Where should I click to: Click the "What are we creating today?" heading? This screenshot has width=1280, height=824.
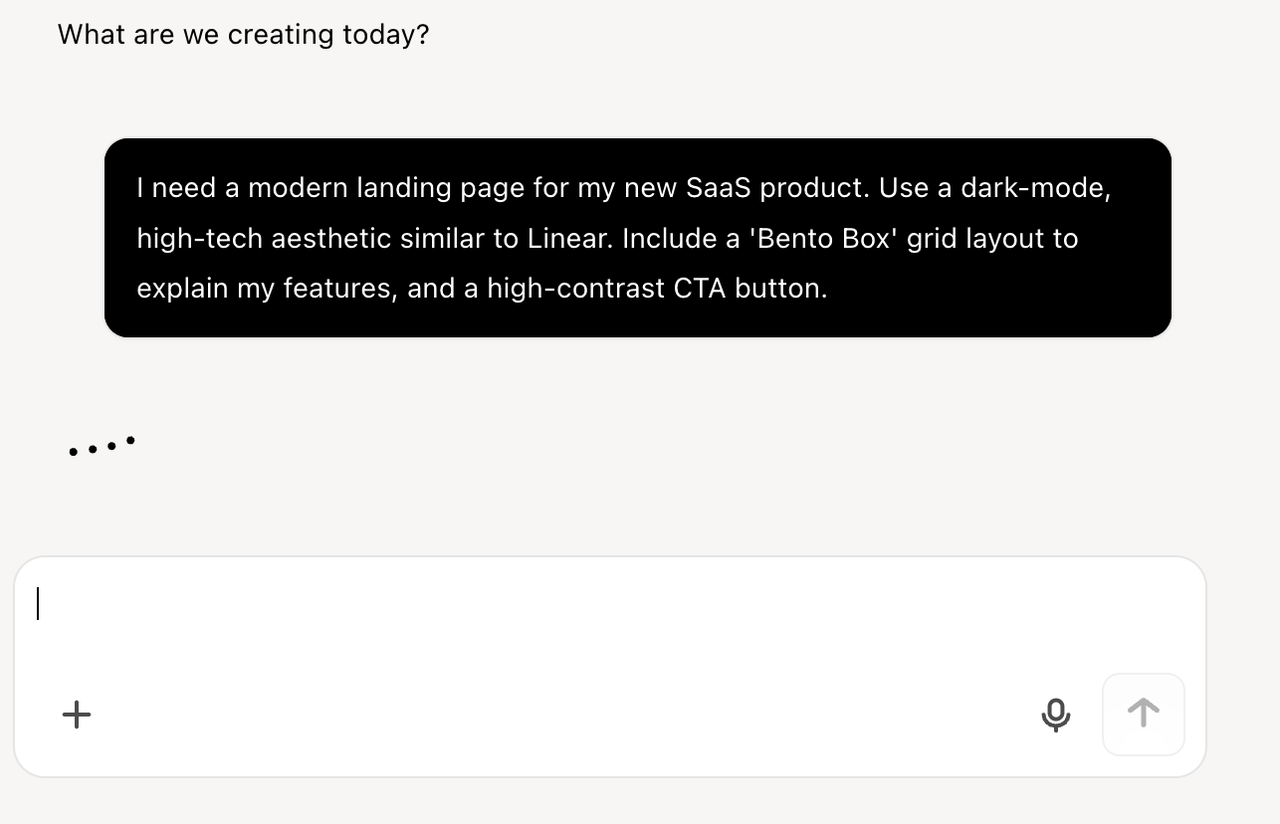pyautogui.click(x=243, y=35)
